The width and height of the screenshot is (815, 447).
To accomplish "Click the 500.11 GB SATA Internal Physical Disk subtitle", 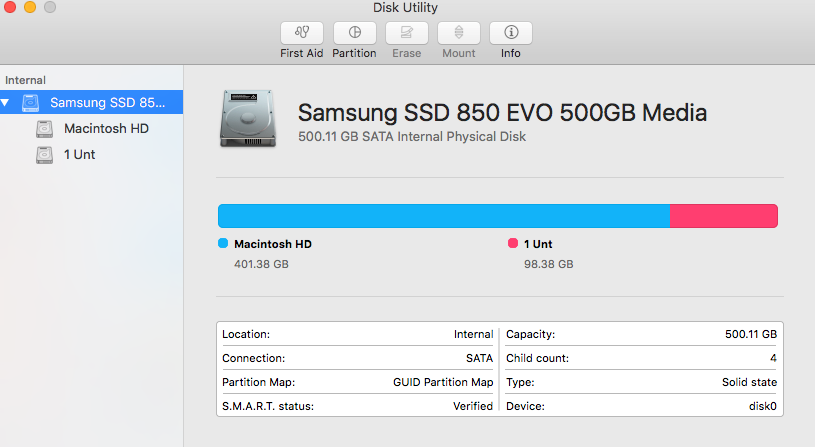I will [x=412, y=137].
